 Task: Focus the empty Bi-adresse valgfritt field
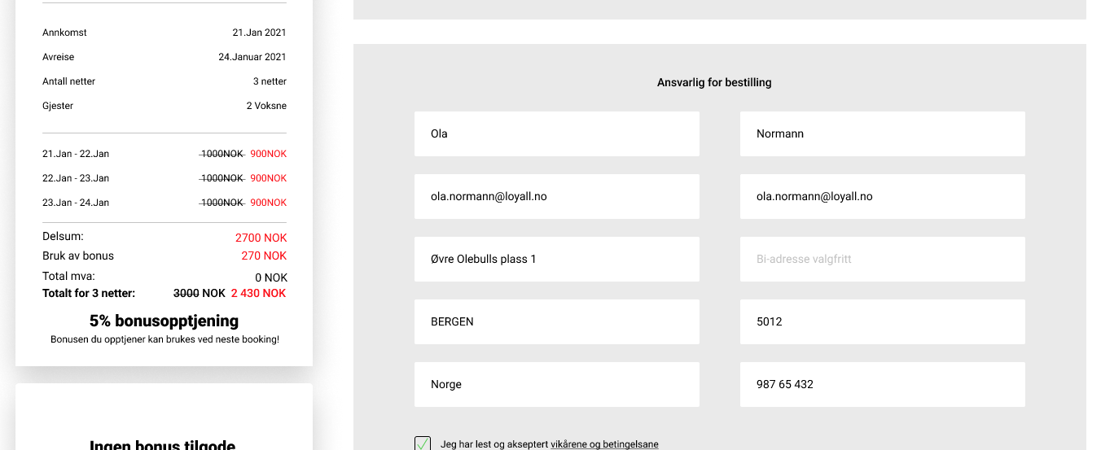tap(882, 259)
